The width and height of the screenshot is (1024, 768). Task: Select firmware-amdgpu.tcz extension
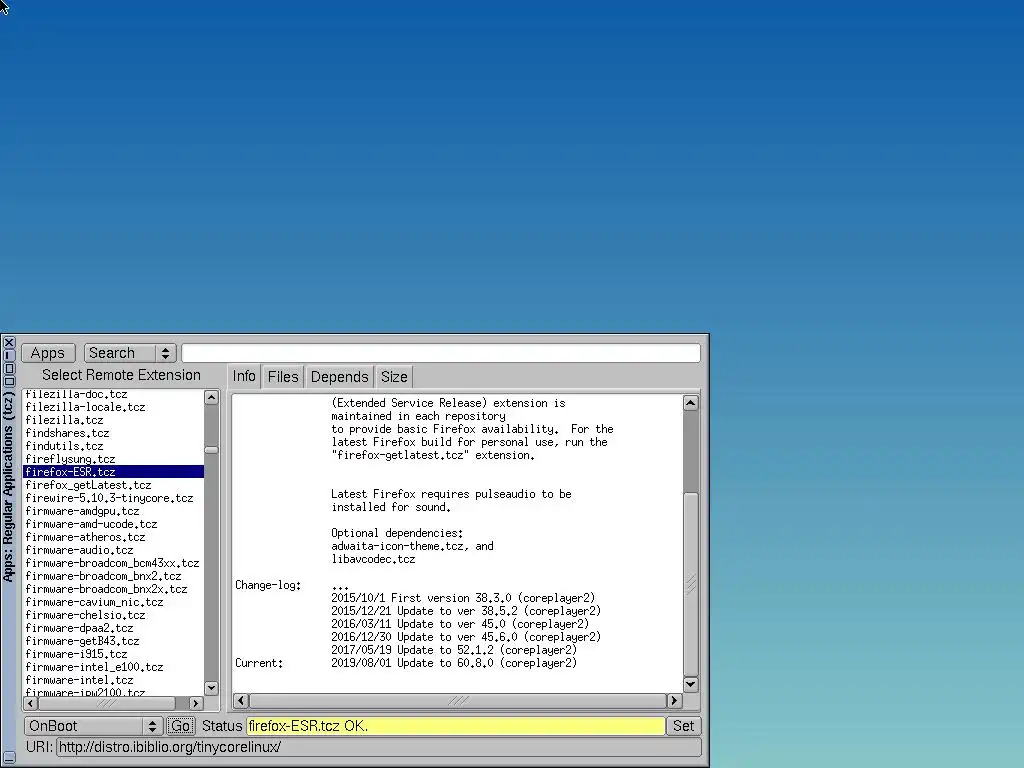[113, 511]
